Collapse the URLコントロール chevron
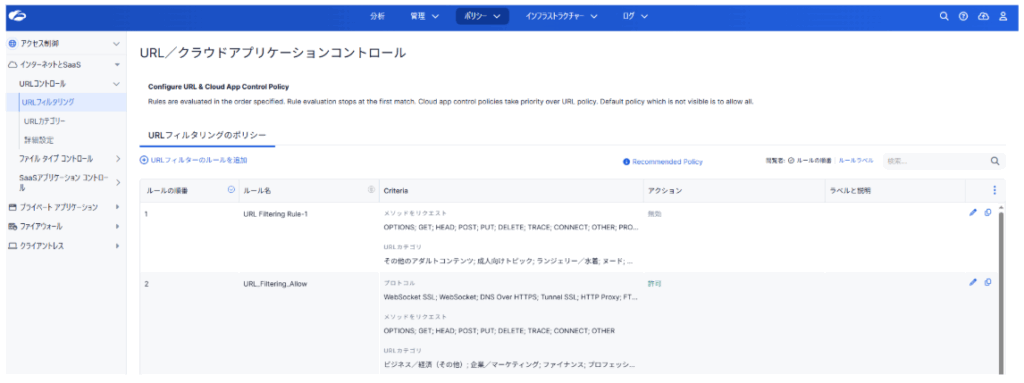Image resolution: width=1024 pixels, height=383 pixels. 116,84
